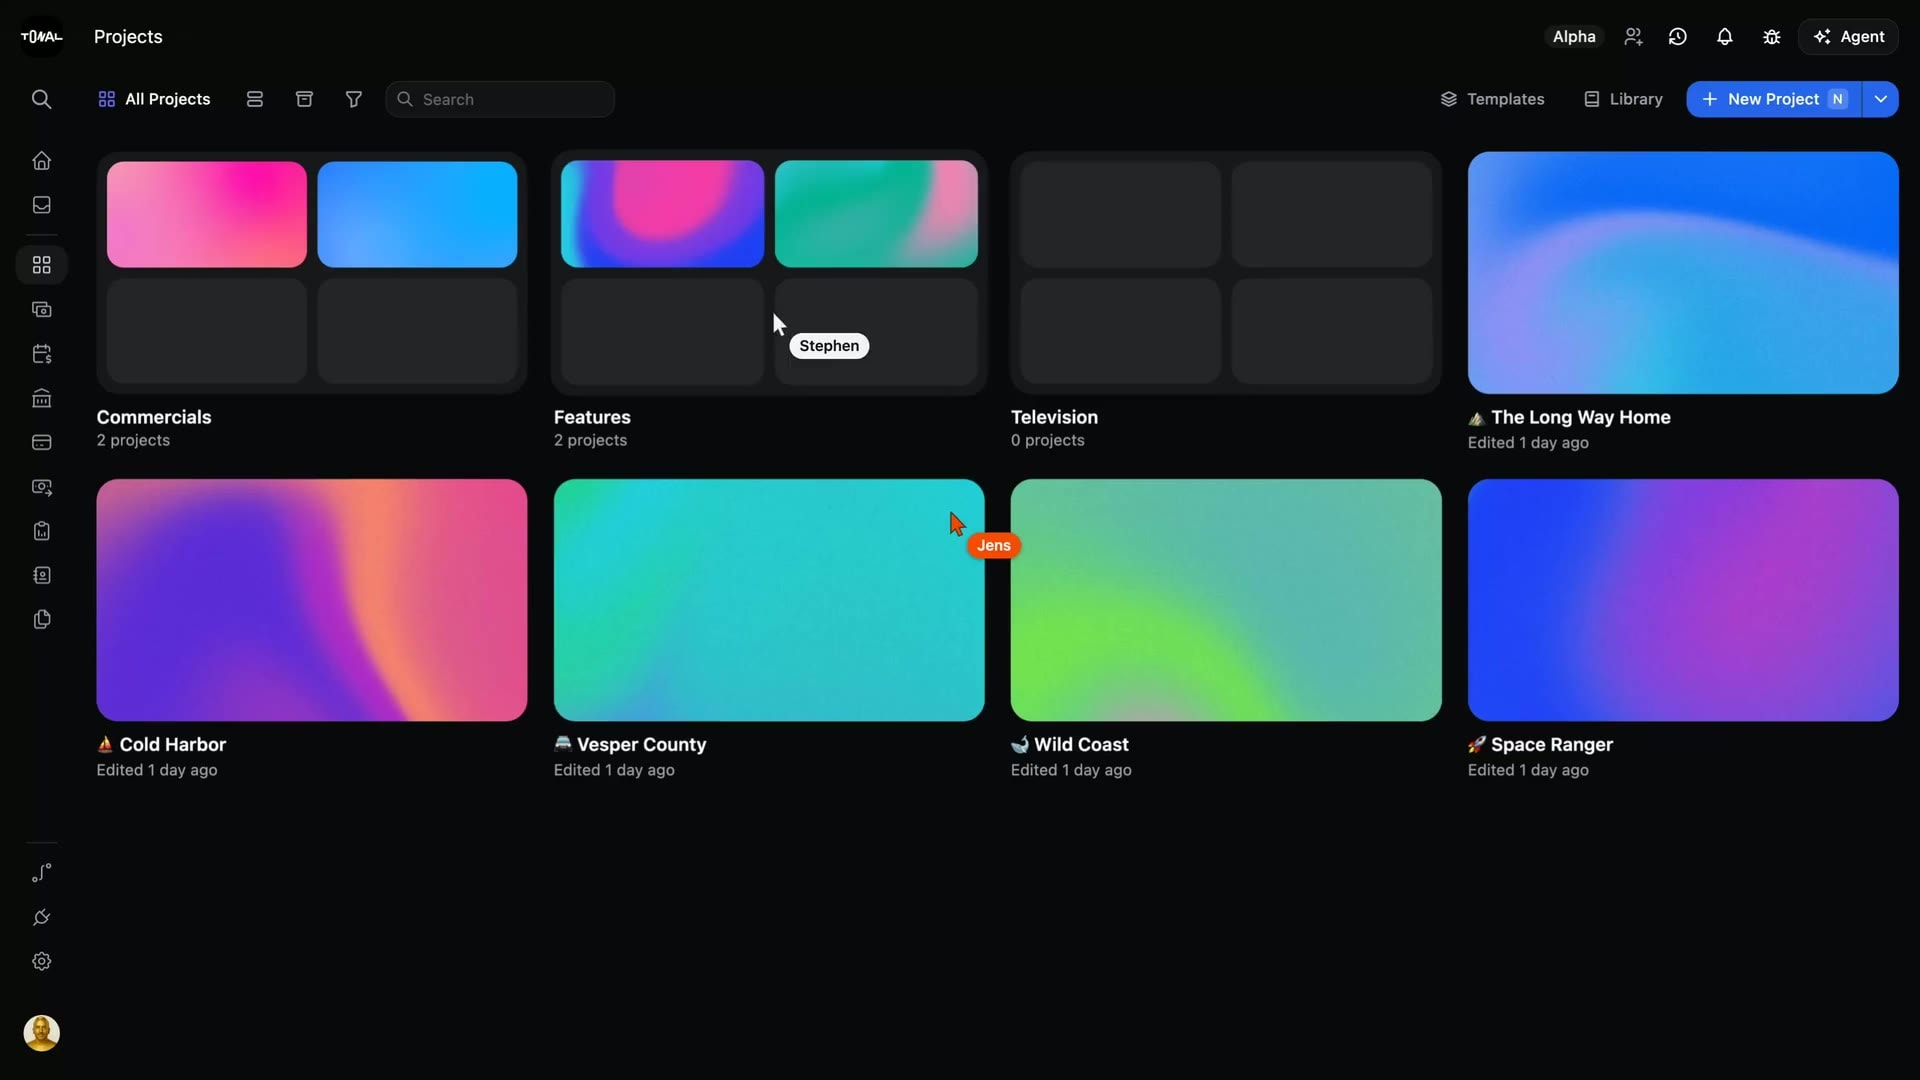Viewport: 1920px width, 1080px height.
Task: Open the notifications bell
Action: pos(1725,37)
